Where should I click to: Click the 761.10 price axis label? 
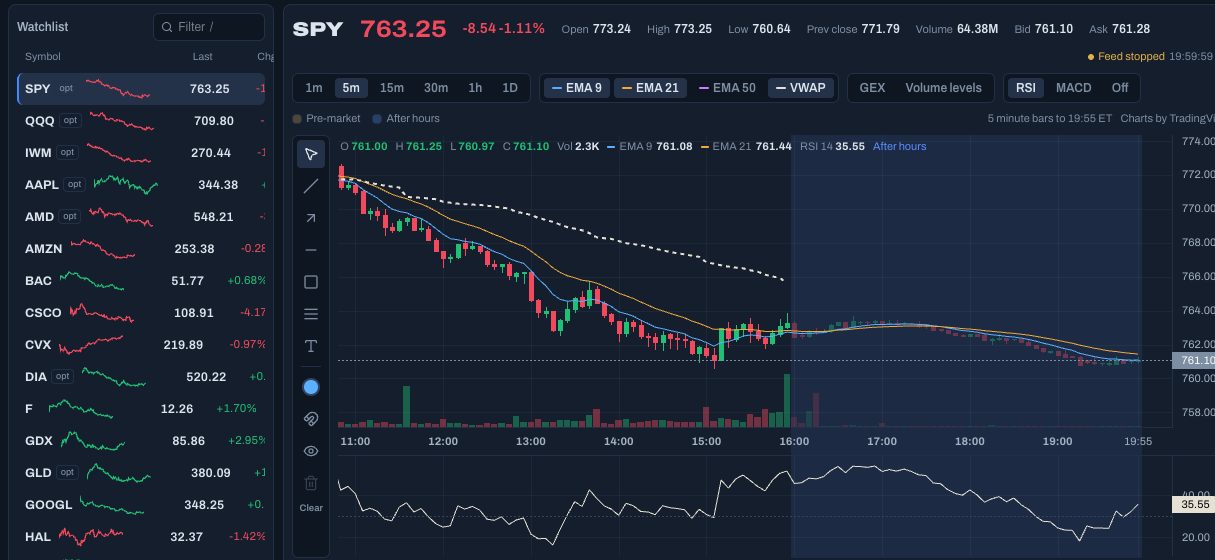[1194, 360]
